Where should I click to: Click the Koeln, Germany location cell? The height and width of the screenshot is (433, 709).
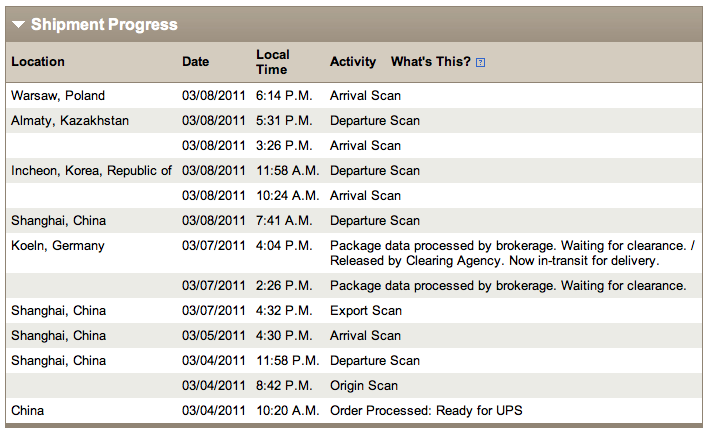coord(58,245)
